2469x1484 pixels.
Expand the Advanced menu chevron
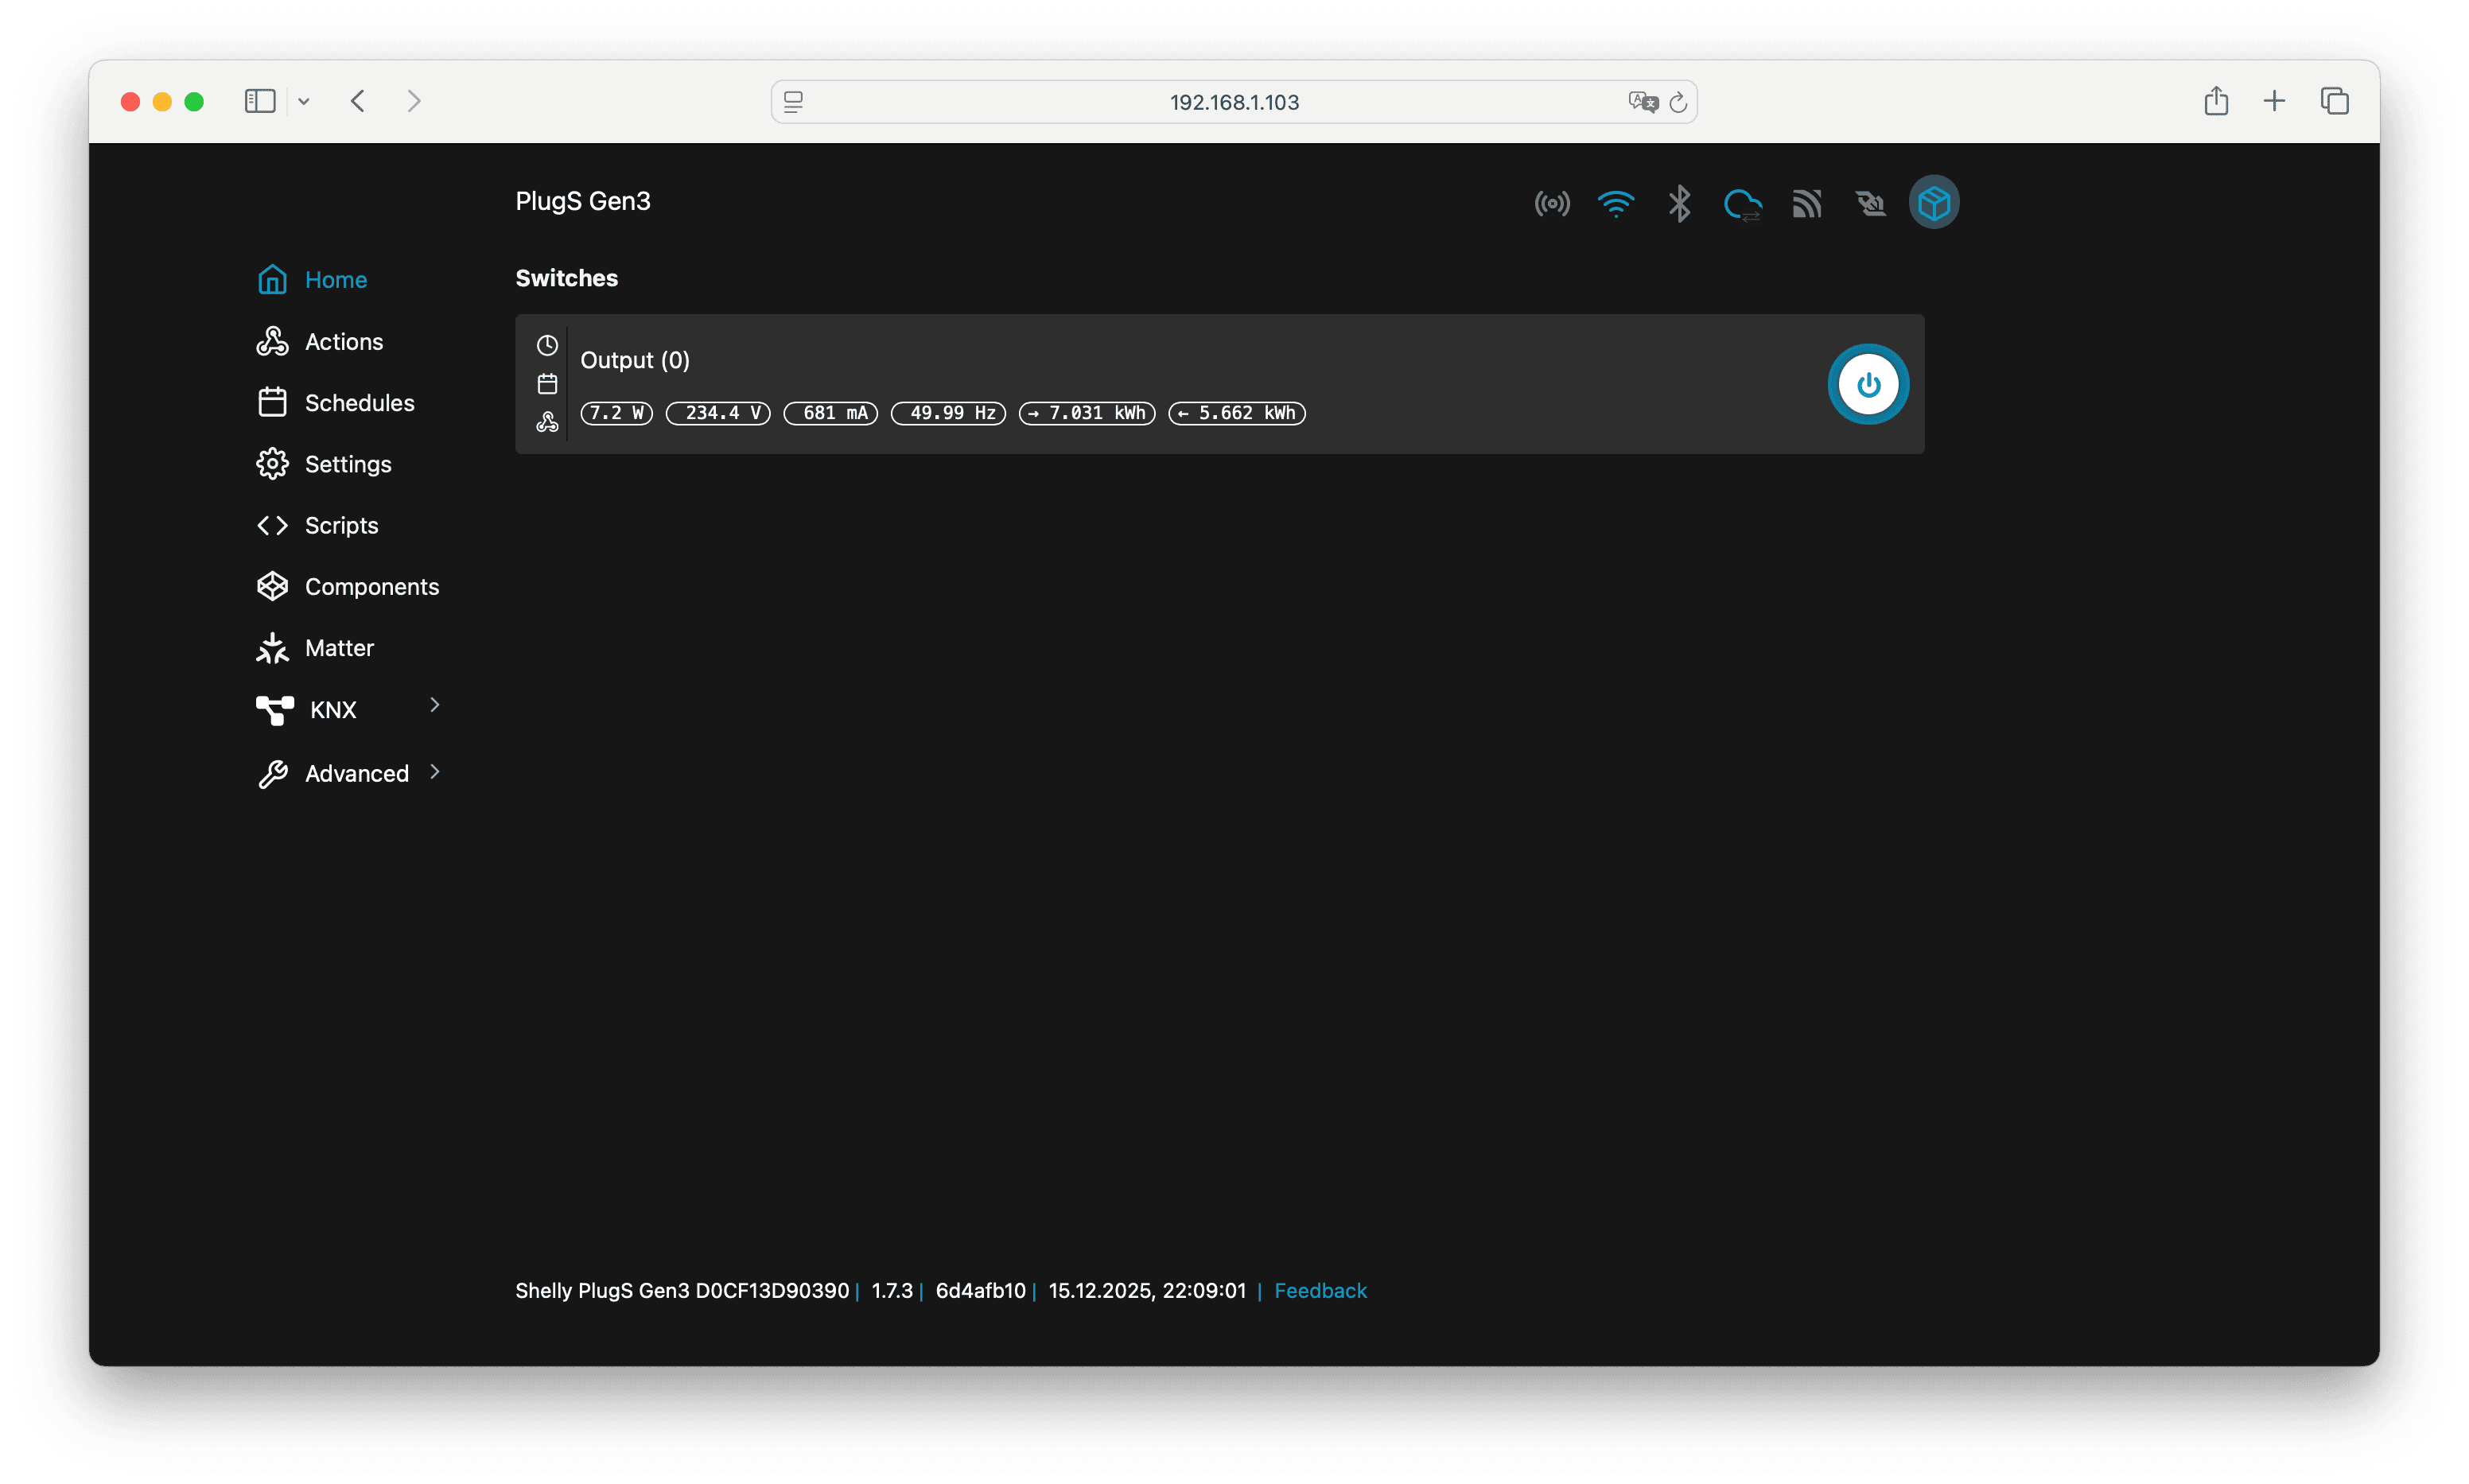[x=434, y=771]
